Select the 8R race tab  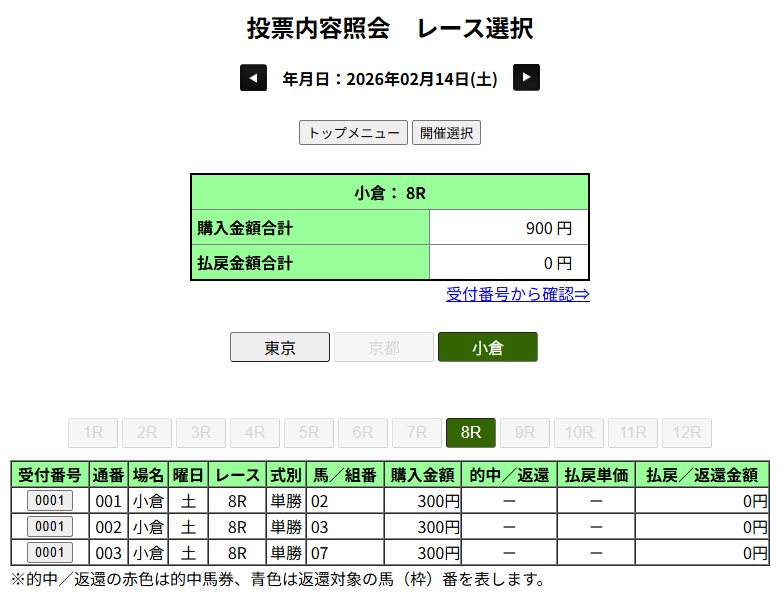pyautogui.click(x=471, y=433)
